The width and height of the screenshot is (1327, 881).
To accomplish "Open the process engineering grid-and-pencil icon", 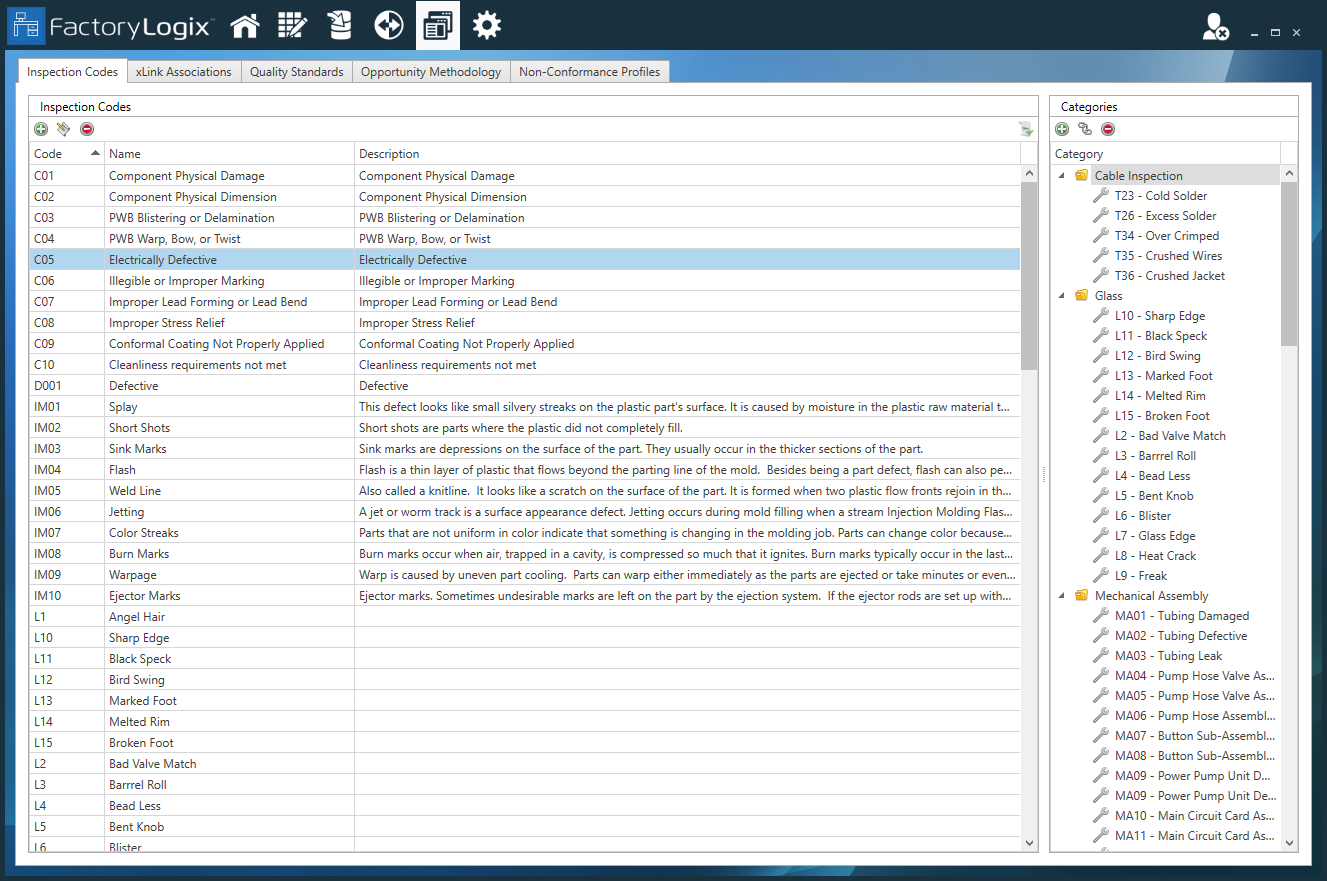I will click(x=292, y=25).
